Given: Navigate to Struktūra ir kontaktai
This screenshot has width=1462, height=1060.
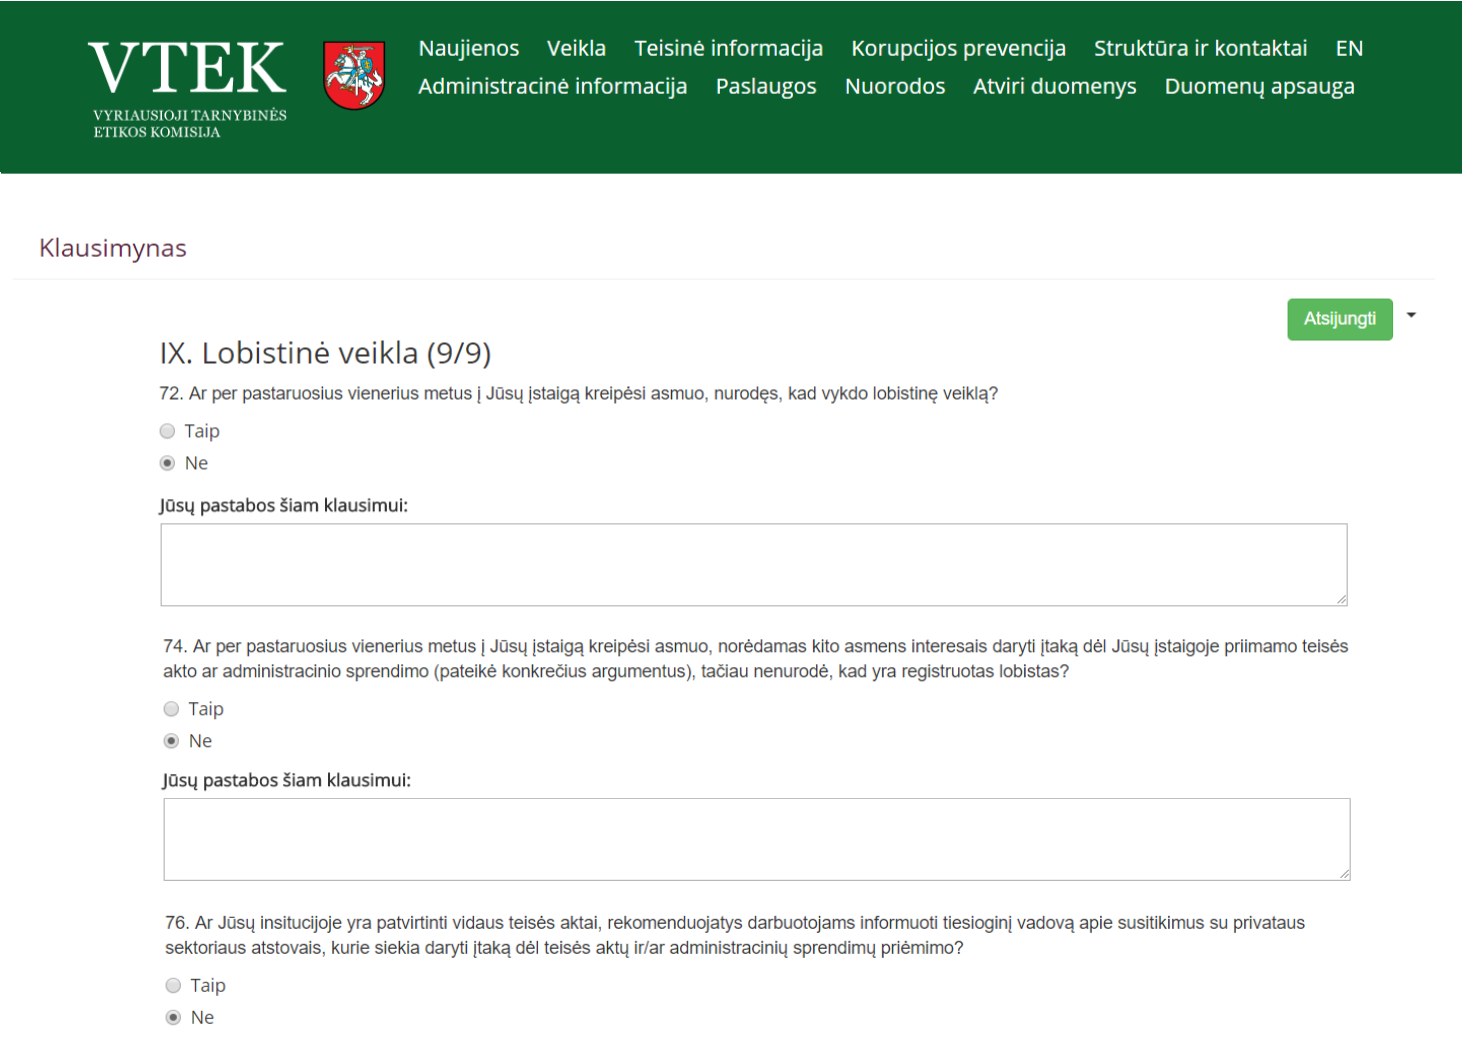Looking at the screenshot, I should tap(1200, 48).
